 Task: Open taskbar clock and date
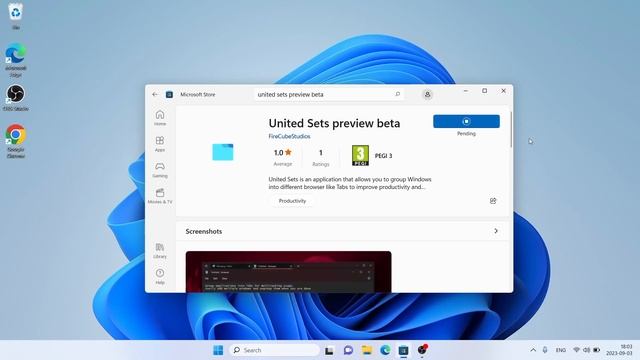click(x=619, y=350)
